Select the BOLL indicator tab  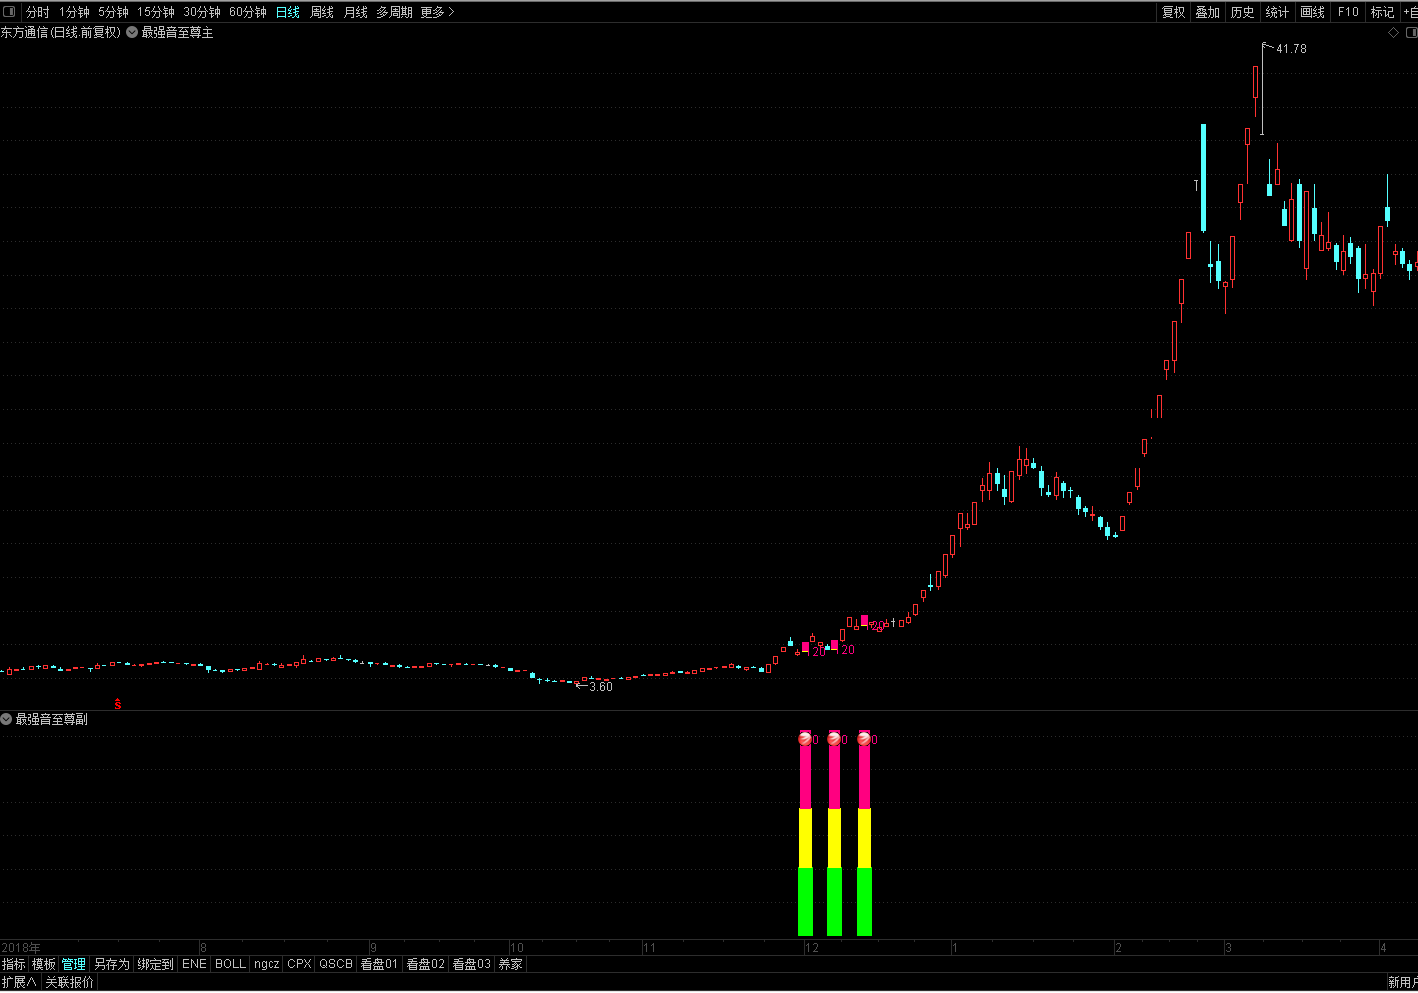point(230,964)
